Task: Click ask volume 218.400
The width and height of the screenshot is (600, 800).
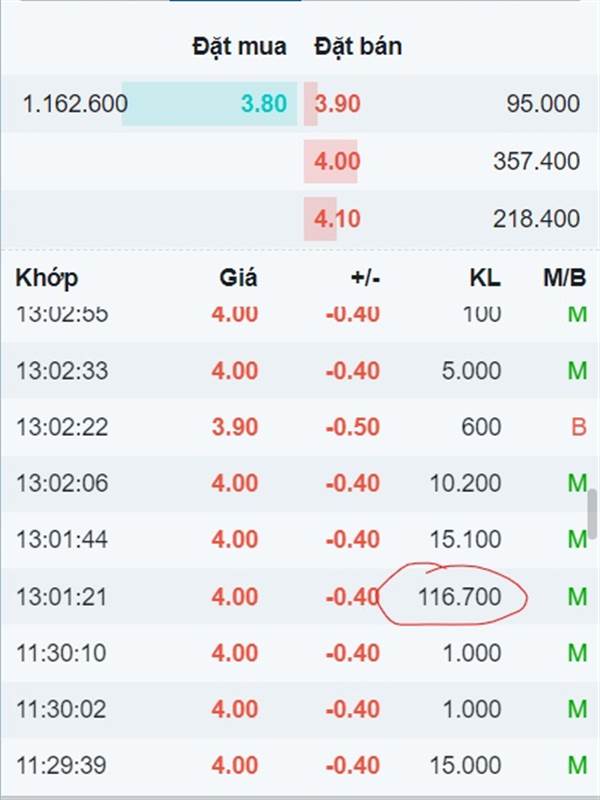Action: [x=536, y=219]
